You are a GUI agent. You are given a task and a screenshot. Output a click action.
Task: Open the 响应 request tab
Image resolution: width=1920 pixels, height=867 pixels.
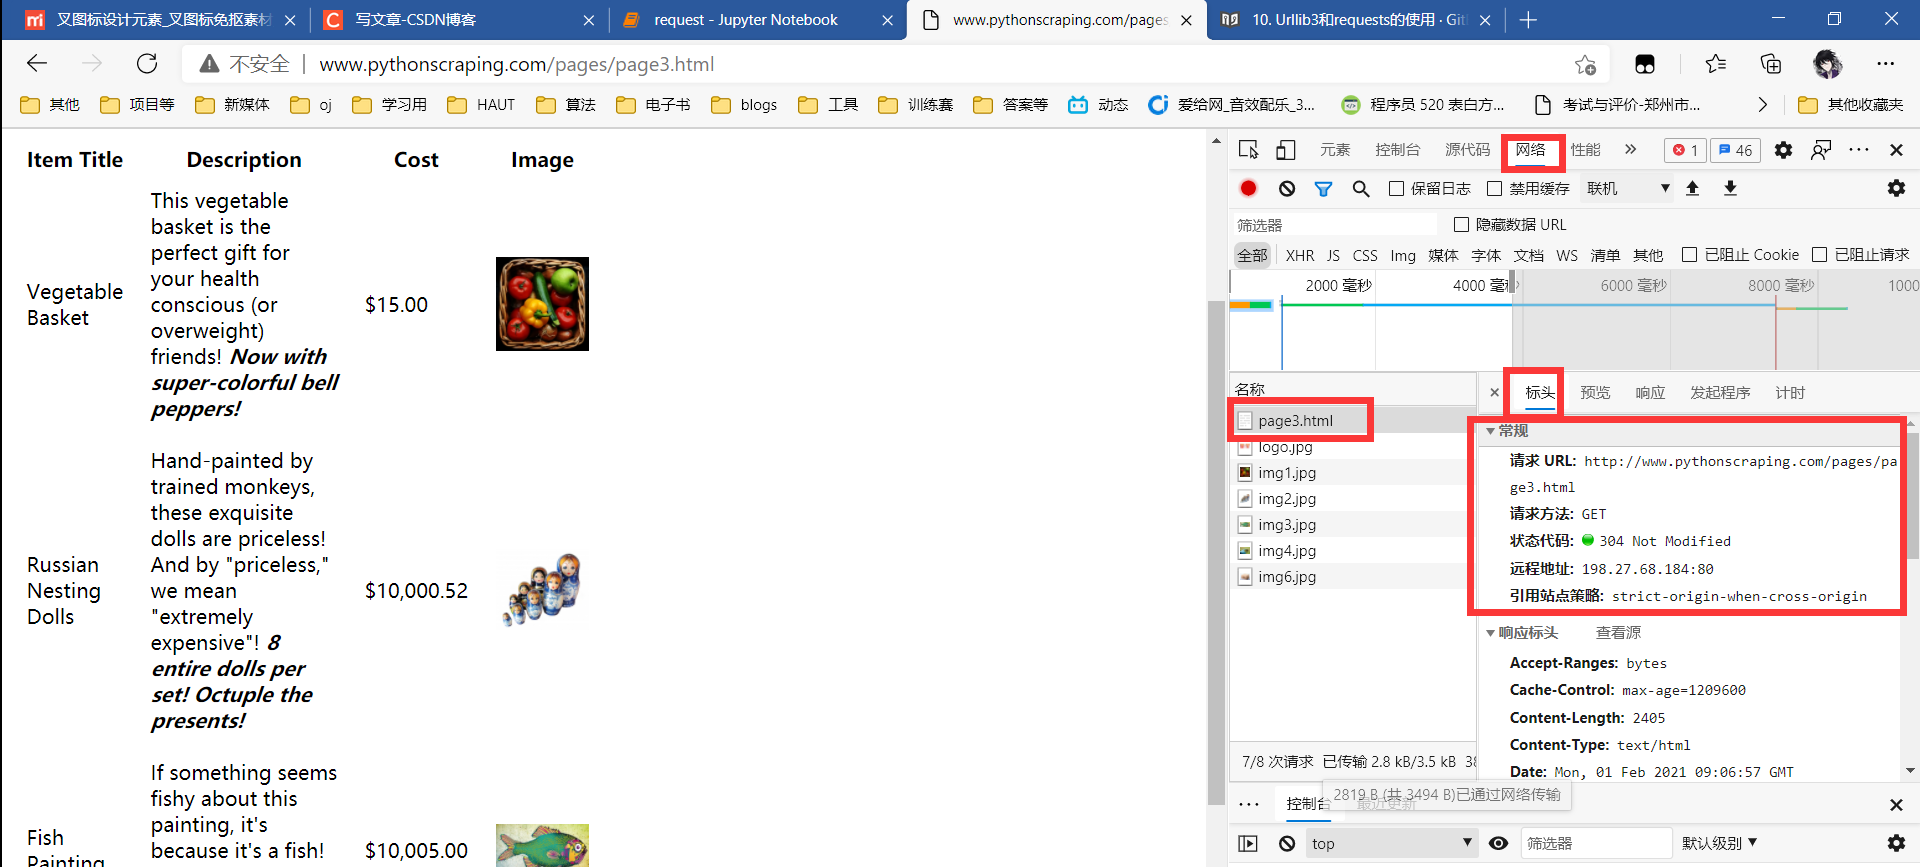point(1650,393)
